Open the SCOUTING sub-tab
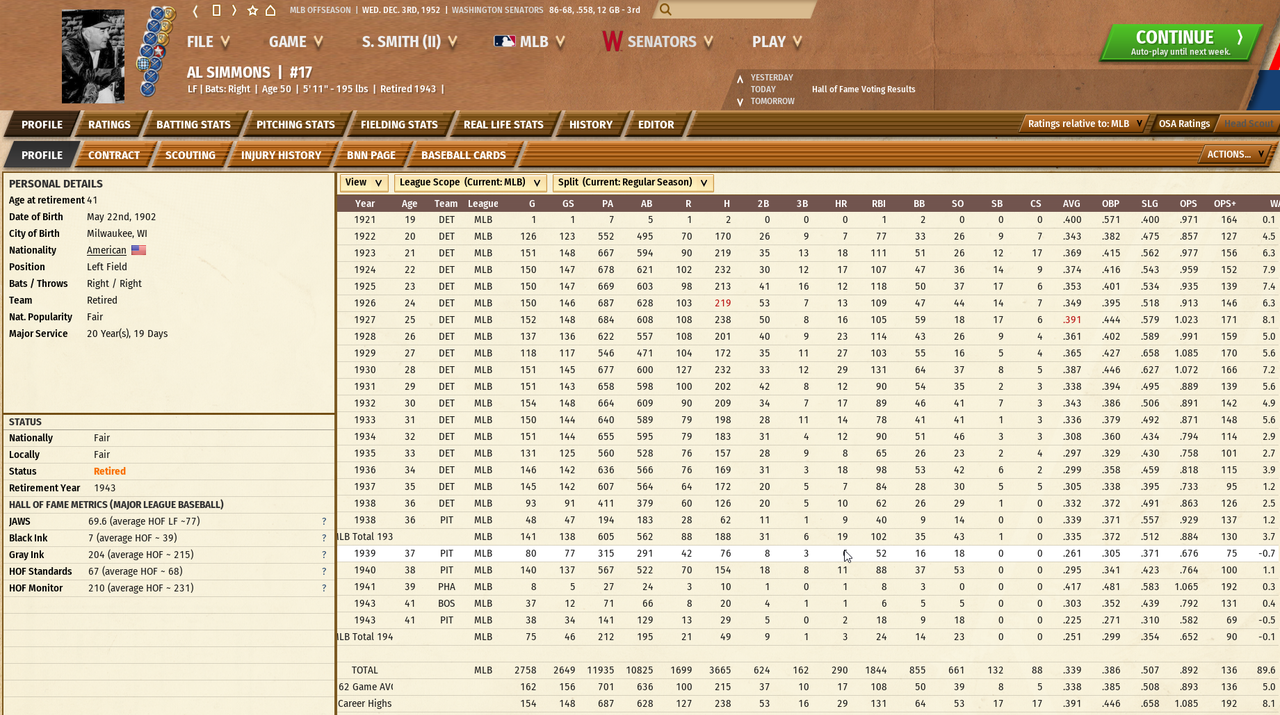The height and width of the screenshot is (715, 1280). tap(190, 155)
